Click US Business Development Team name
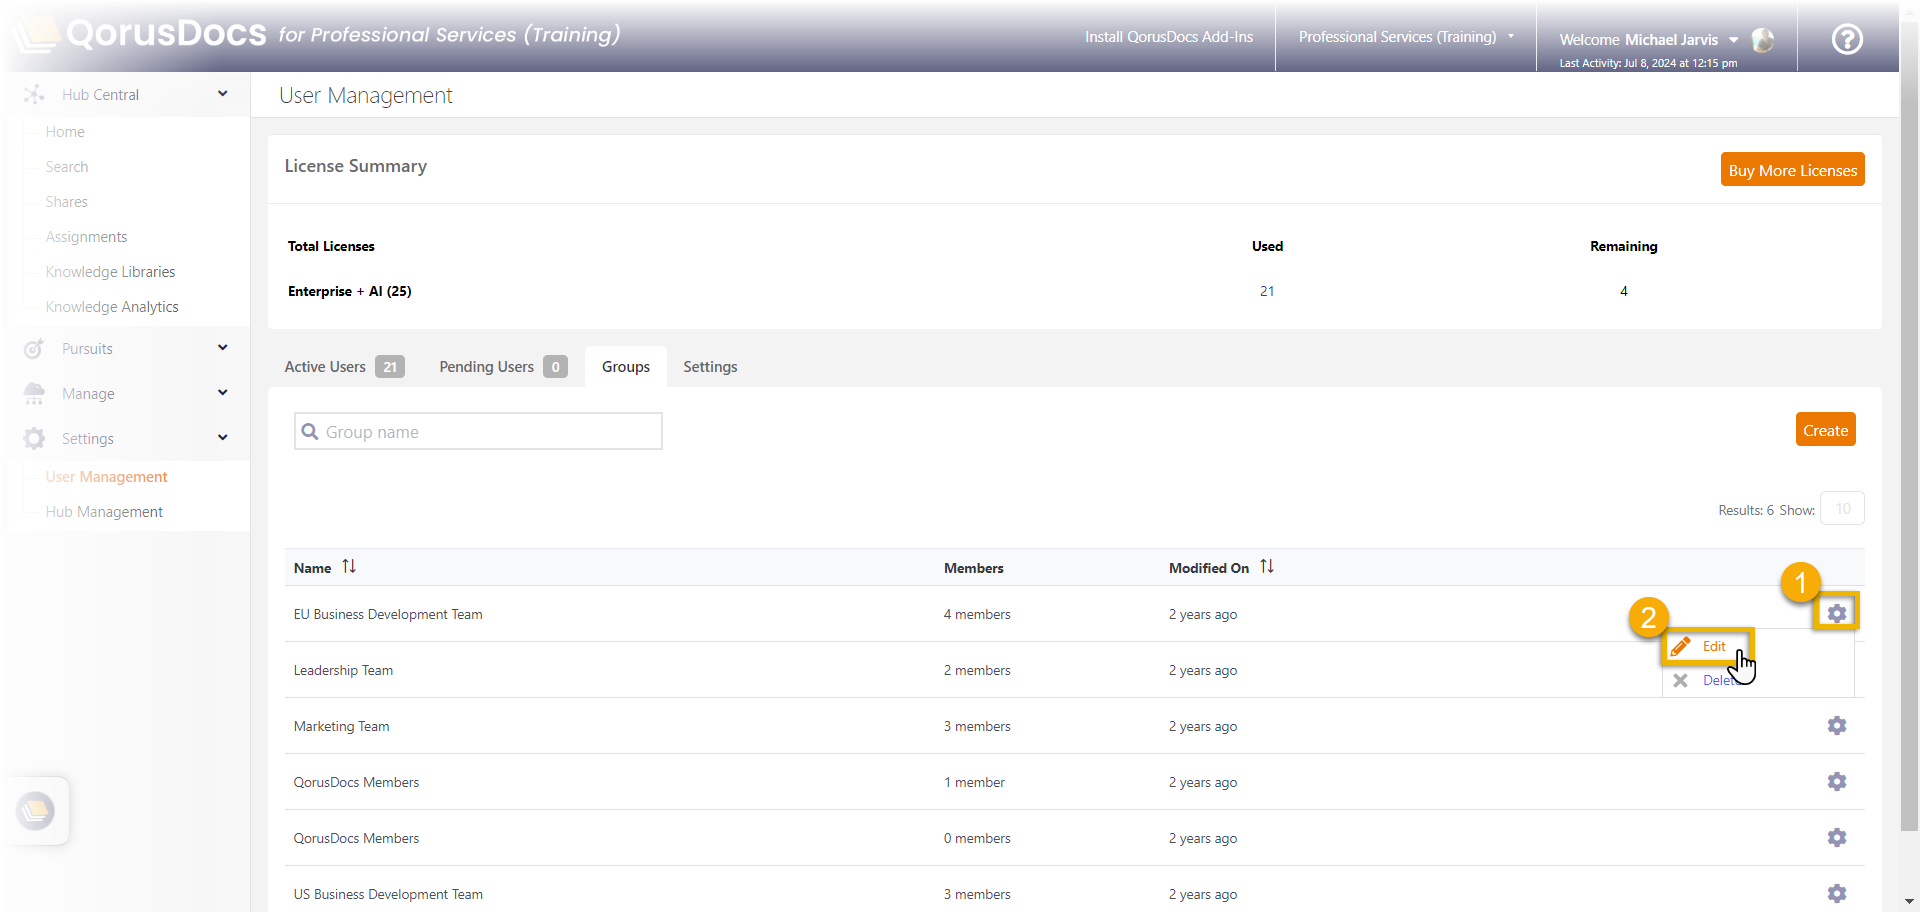 tap(388, 894)
